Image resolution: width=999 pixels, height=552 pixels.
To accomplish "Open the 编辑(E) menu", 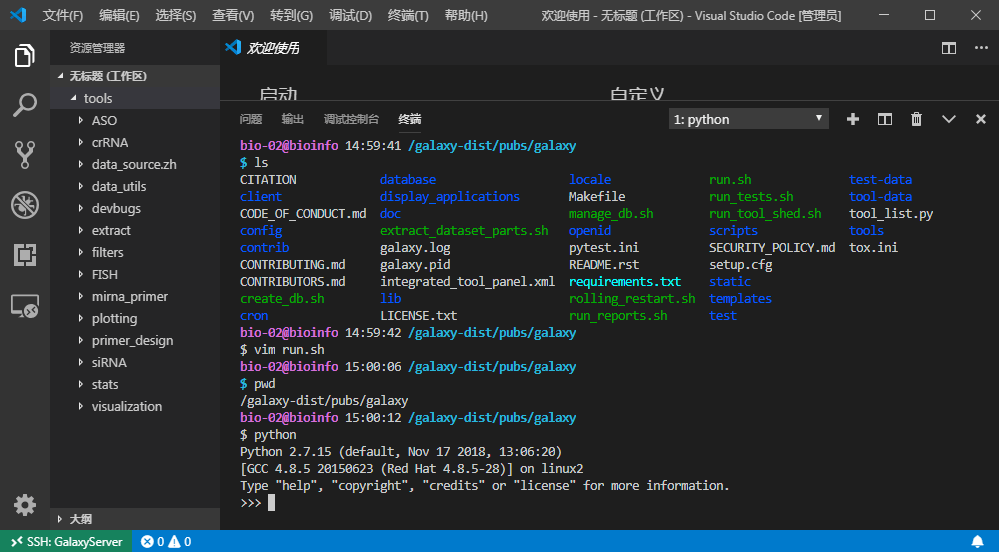I will coord(119,15).
